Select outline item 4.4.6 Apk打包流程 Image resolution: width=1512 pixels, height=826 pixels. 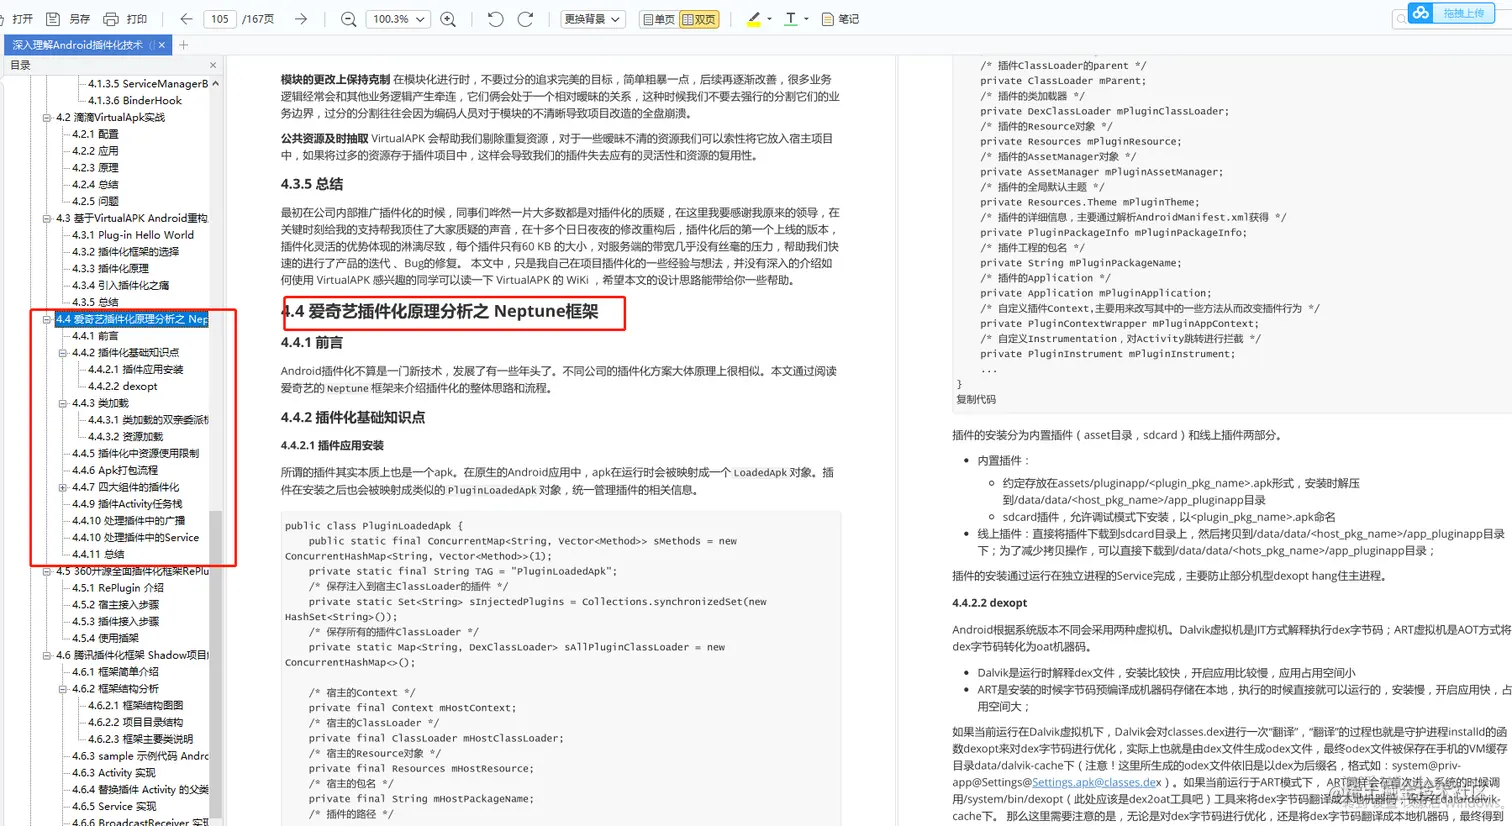(x=114, y=470)
